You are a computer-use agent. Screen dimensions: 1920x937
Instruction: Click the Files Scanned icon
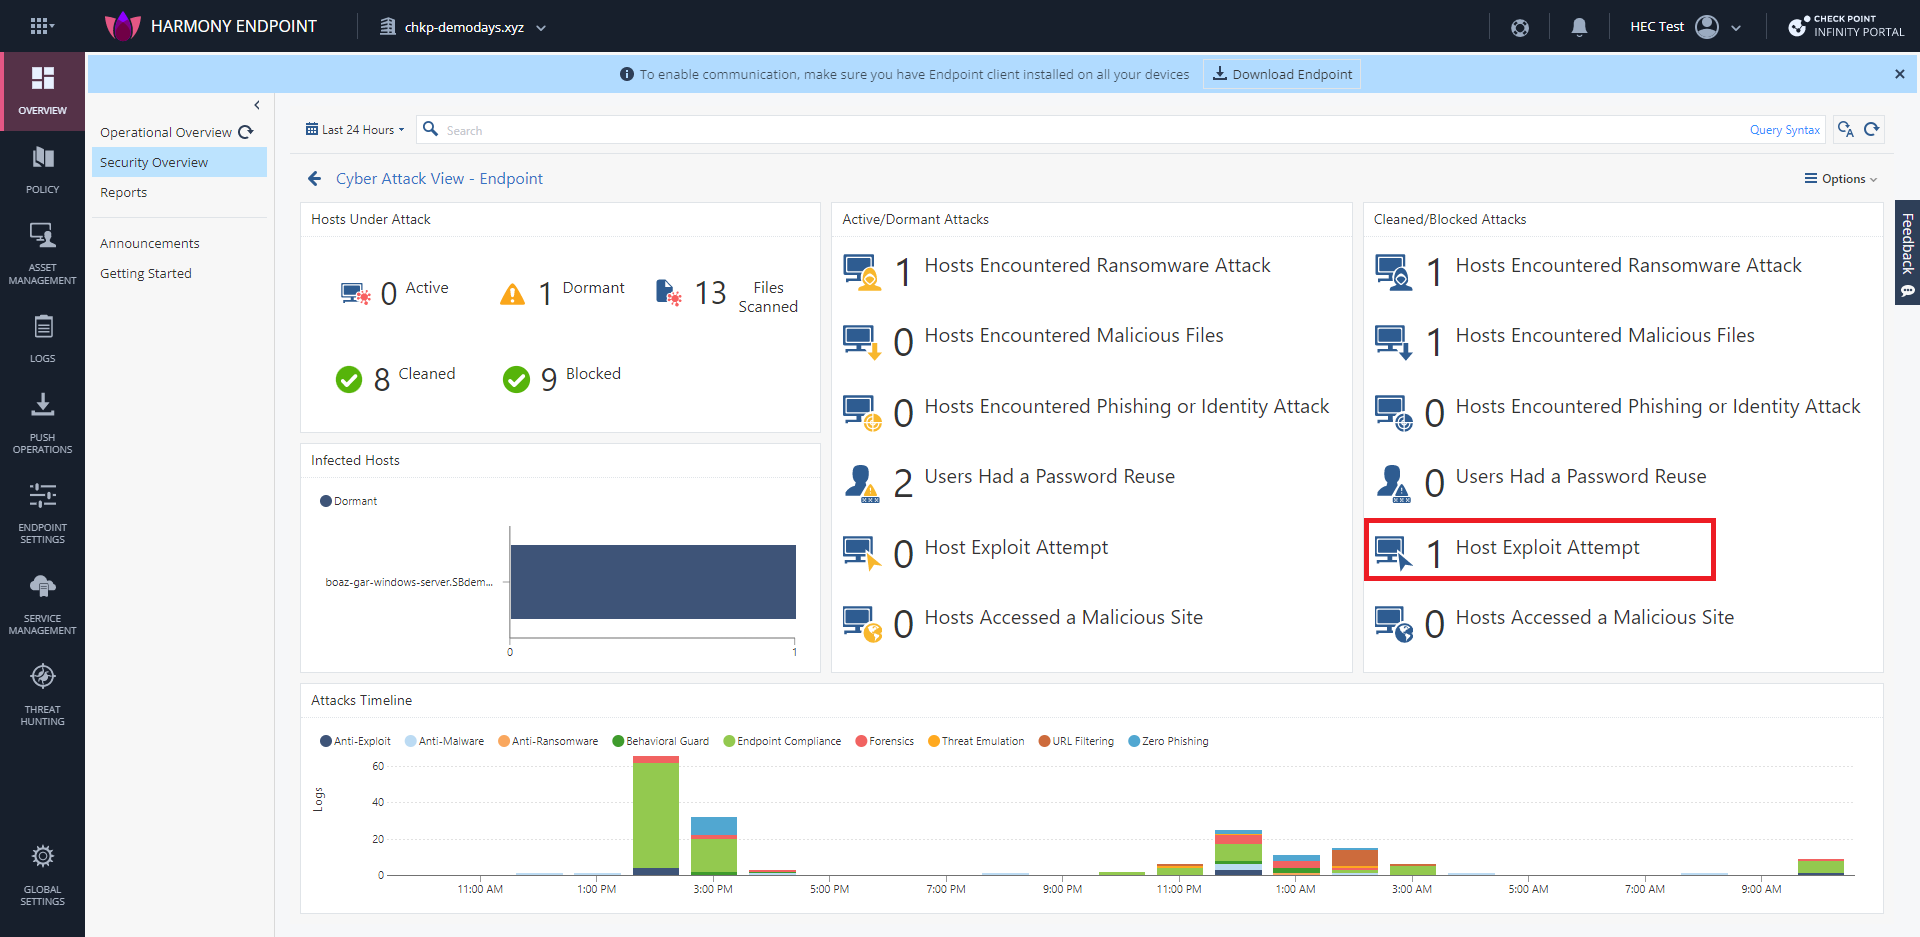pyautogui.click(x=669, y=292)
